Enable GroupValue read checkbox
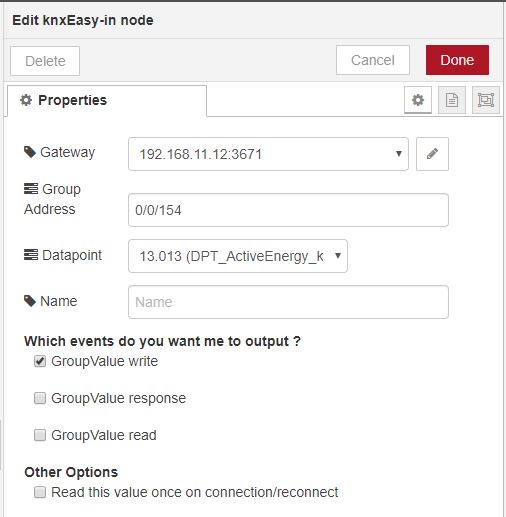This screenshot has height=517, width=506. [x=40, y=435]
